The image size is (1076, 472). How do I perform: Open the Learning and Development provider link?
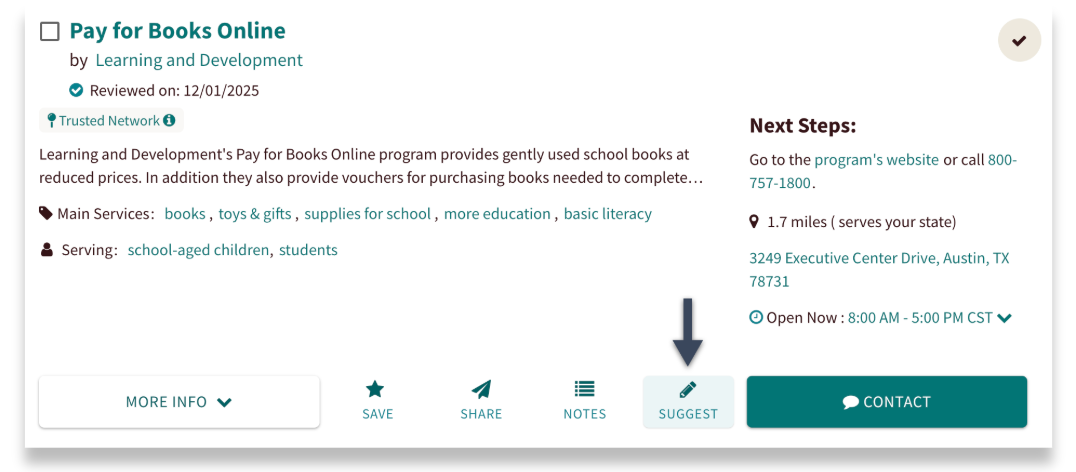199,60
